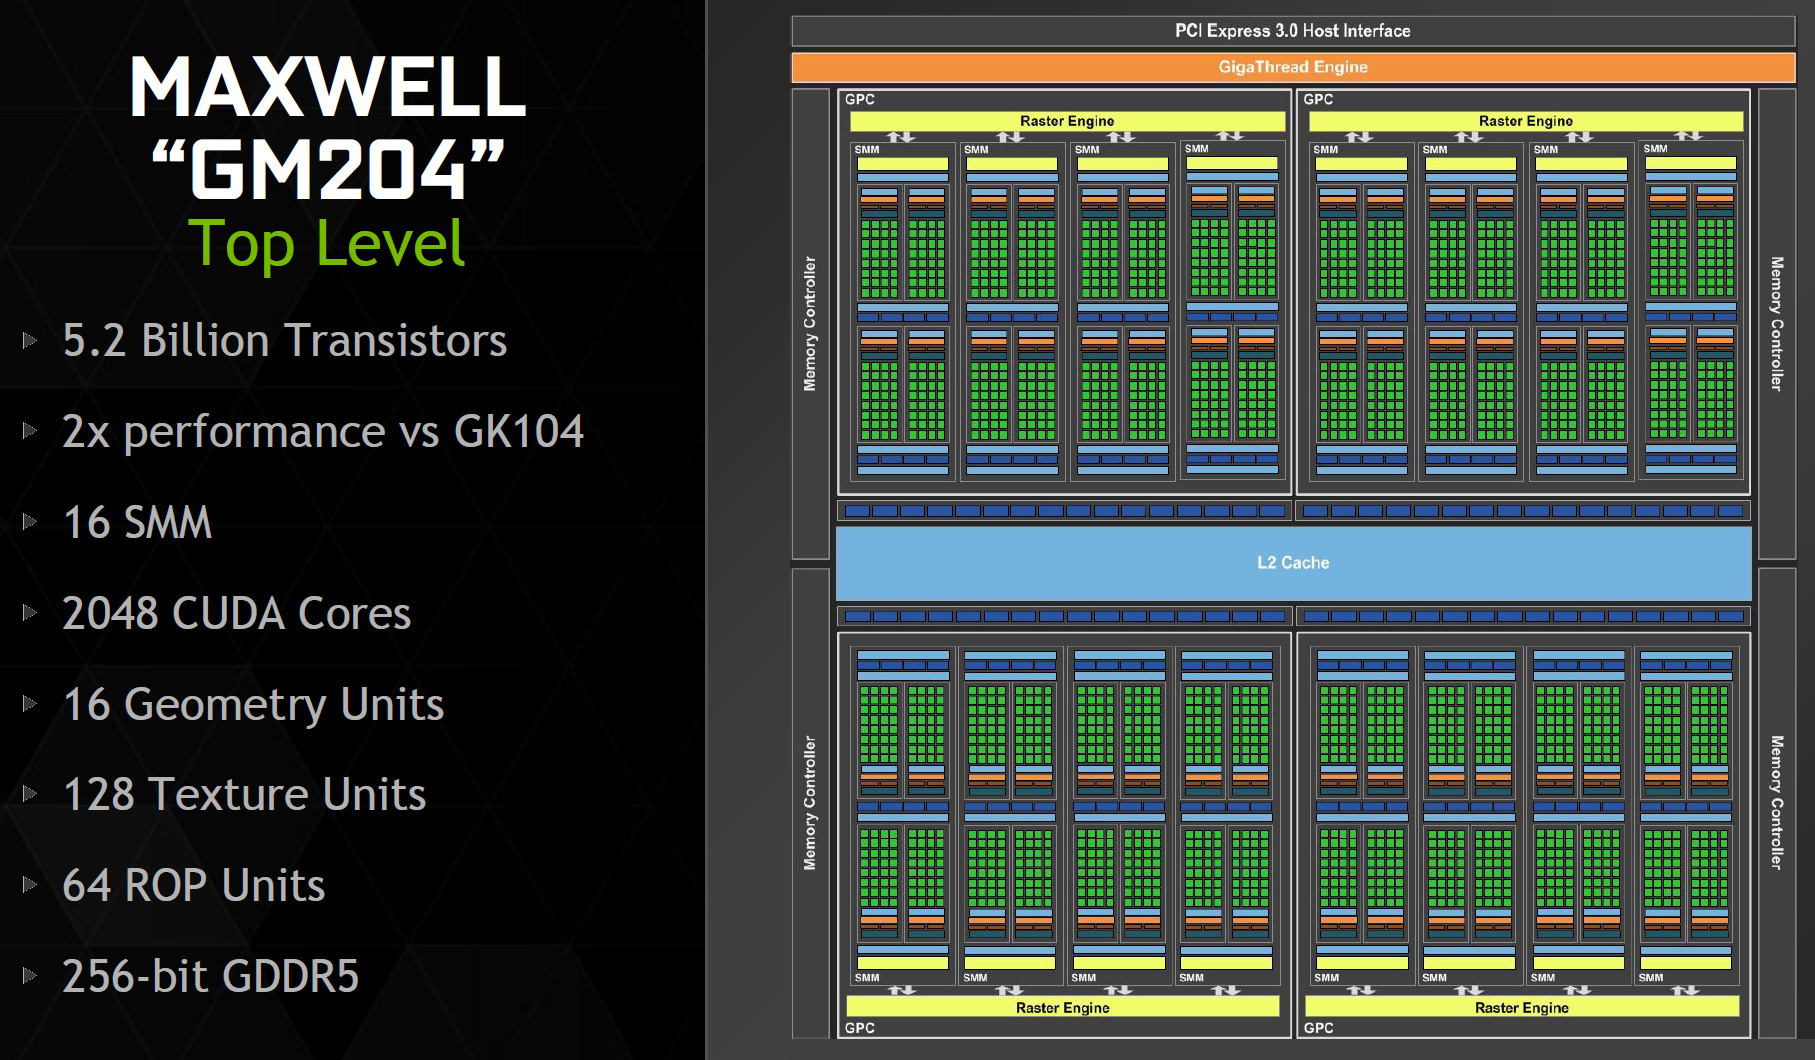Screen dimensions: 1815x1060
Task: Click the bottom-right GPC Raster Engine bar
Action: click(x=1522, y=1007)
